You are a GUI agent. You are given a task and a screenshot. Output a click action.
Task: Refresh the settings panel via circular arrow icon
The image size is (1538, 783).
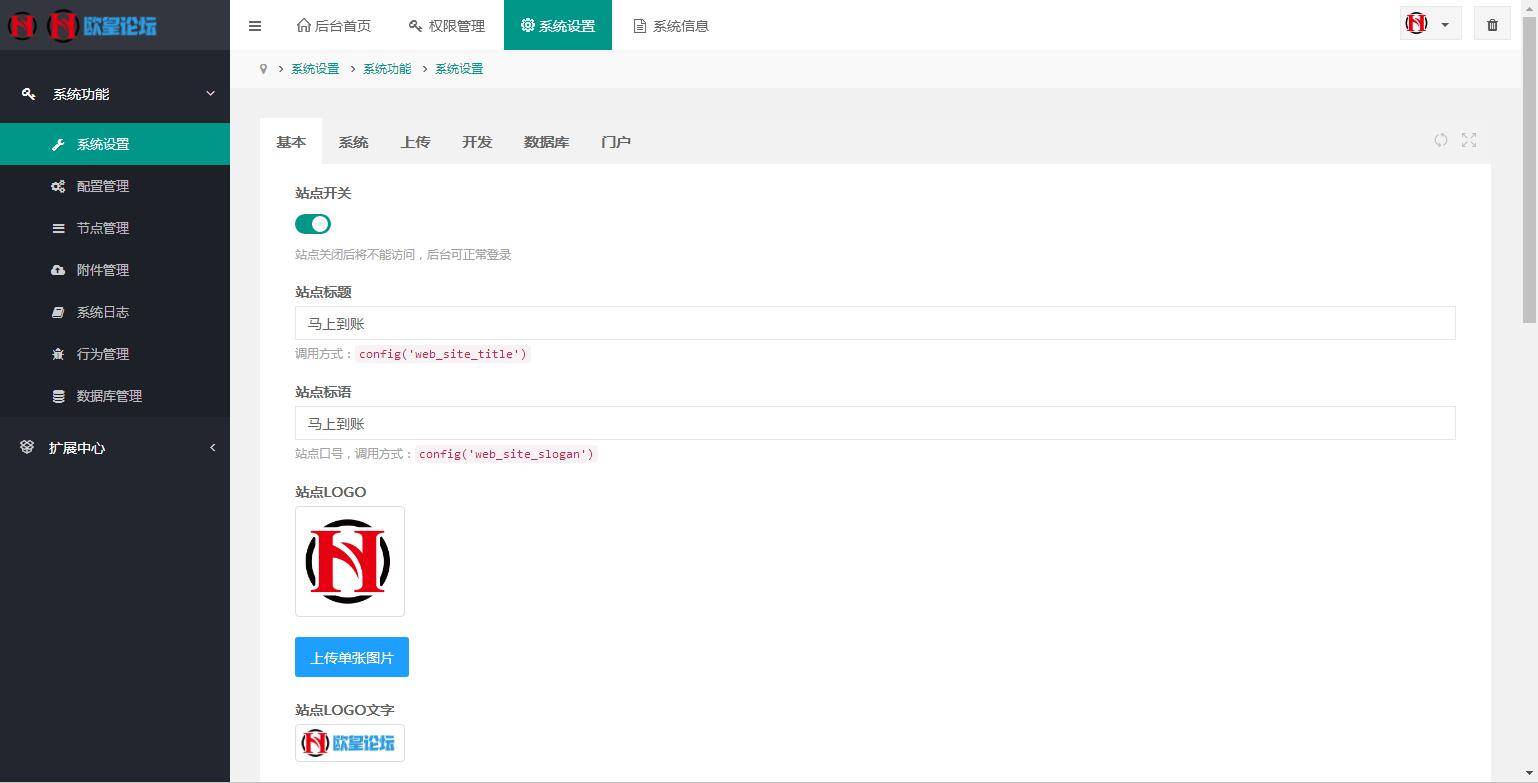click(1440, 140)
